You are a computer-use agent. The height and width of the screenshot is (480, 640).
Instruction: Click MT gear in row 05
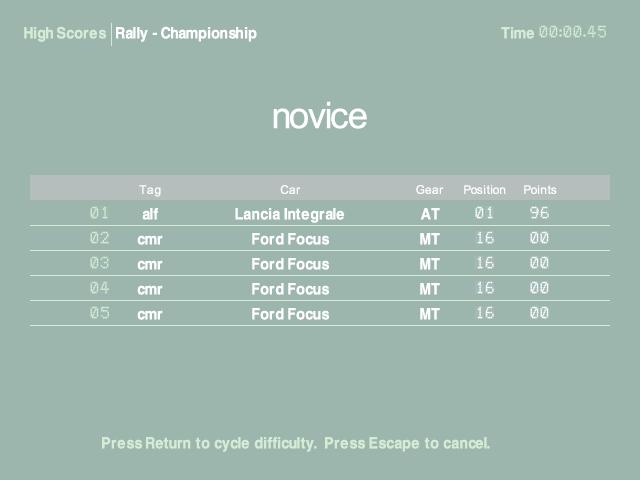pos(430,314)
